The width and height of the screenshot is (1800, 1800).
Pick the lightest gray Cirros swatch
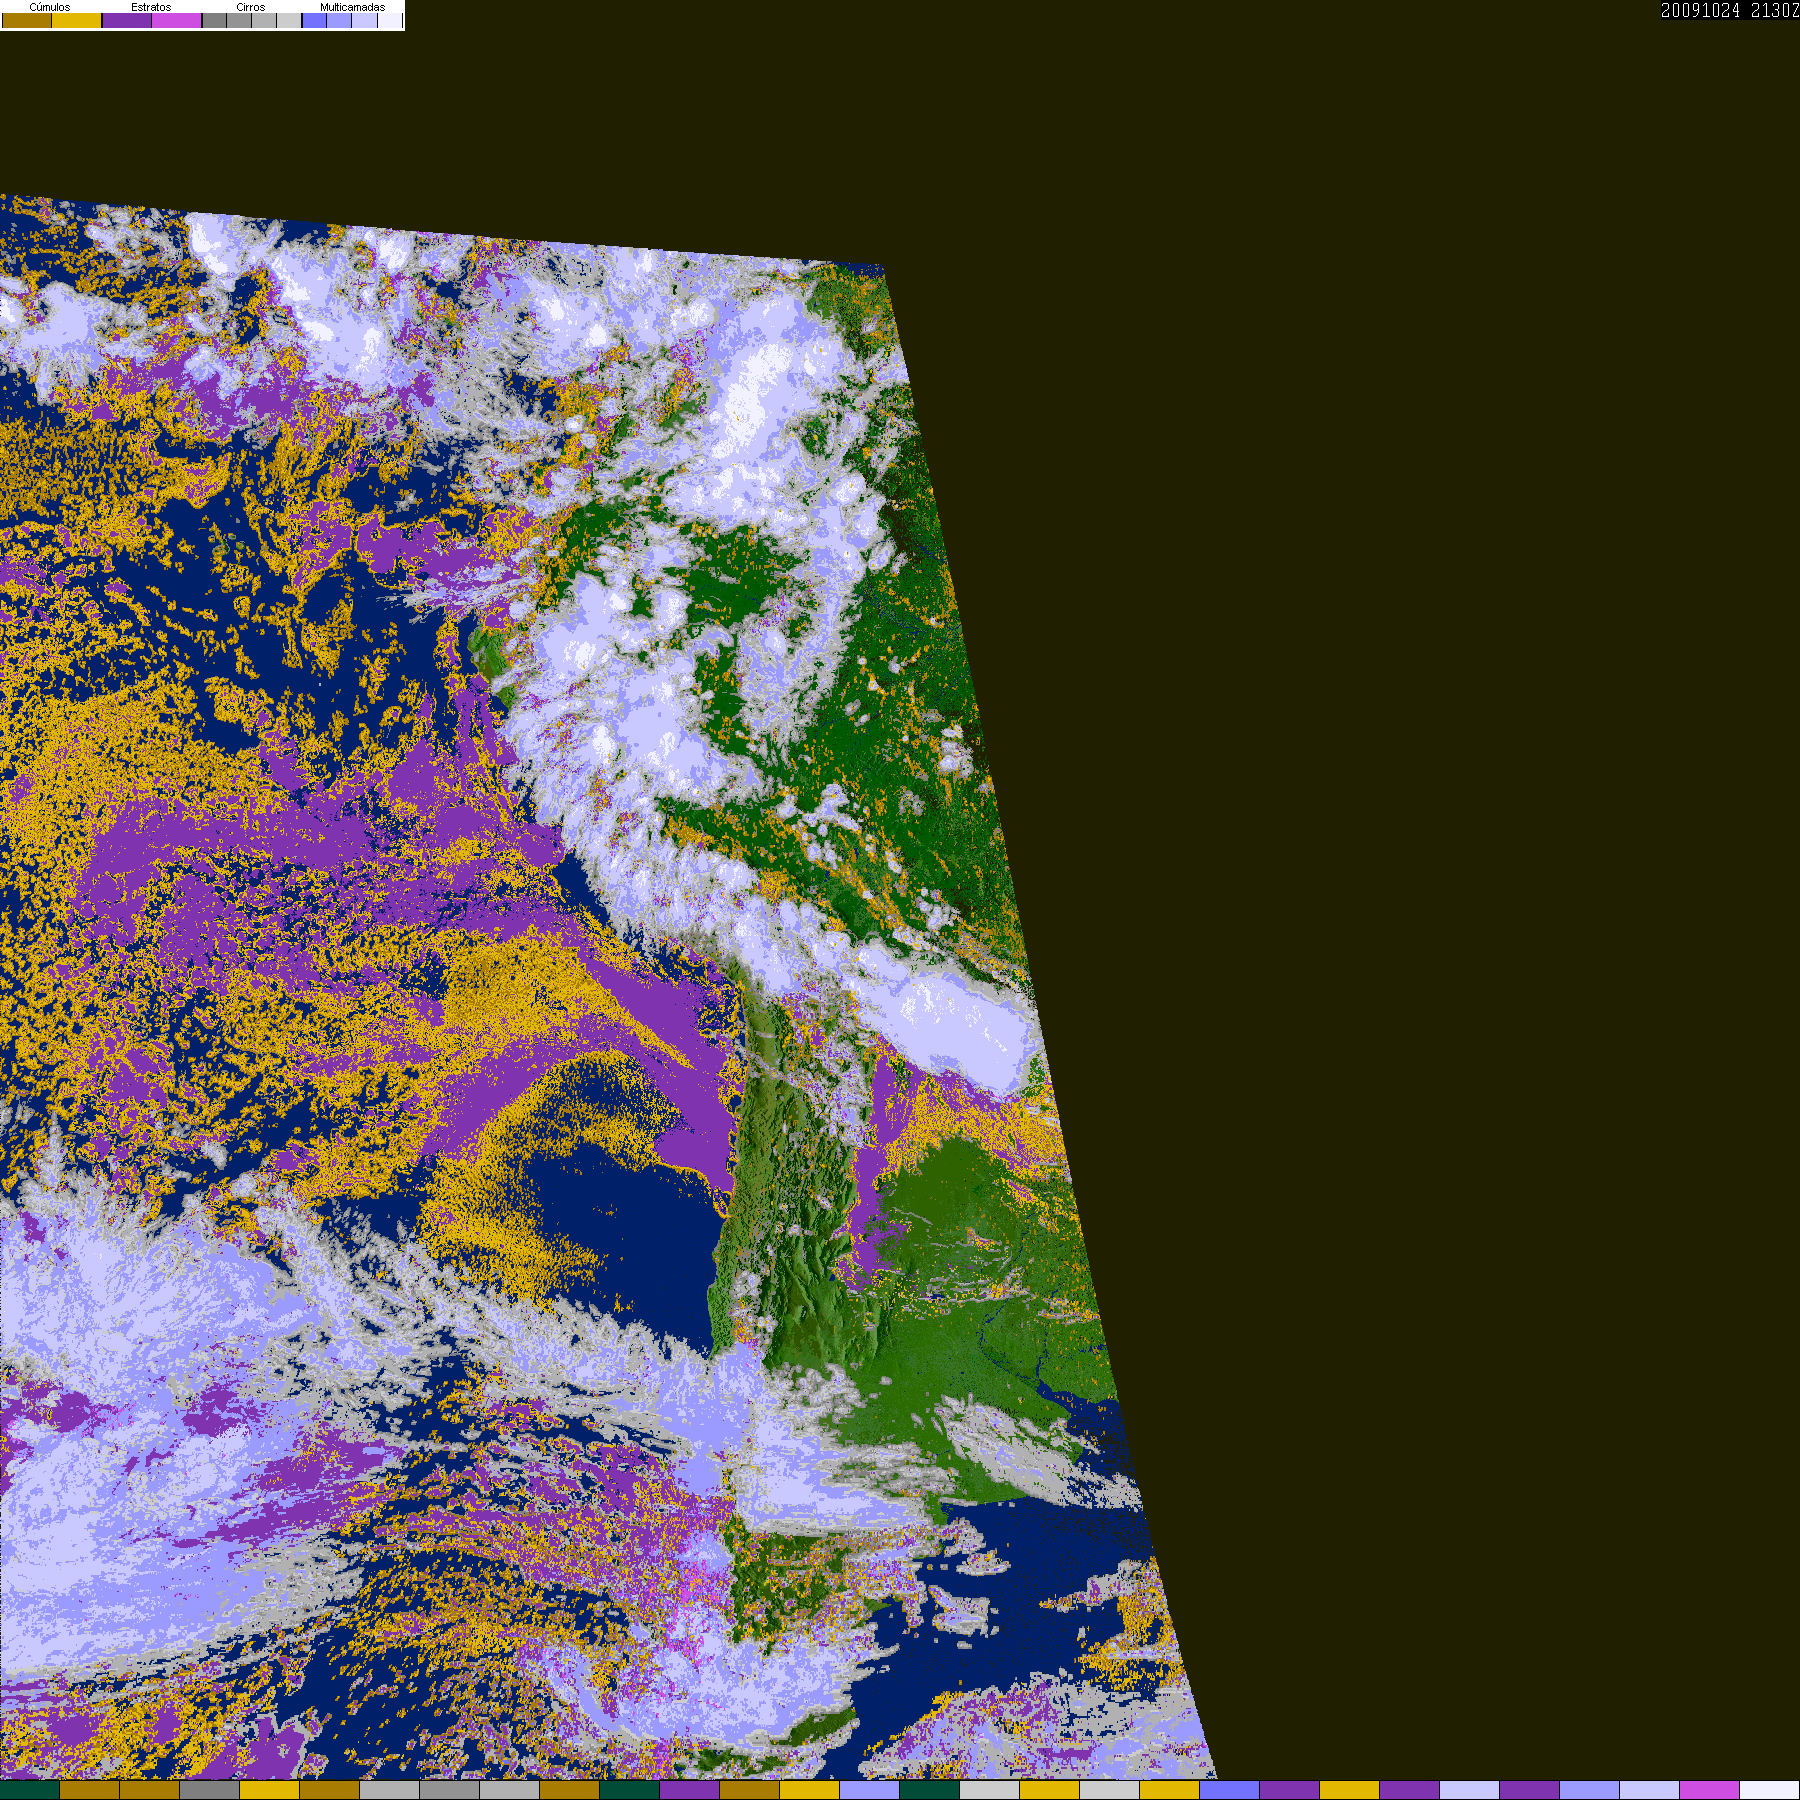pyautogui.click(x=289, y=20)
